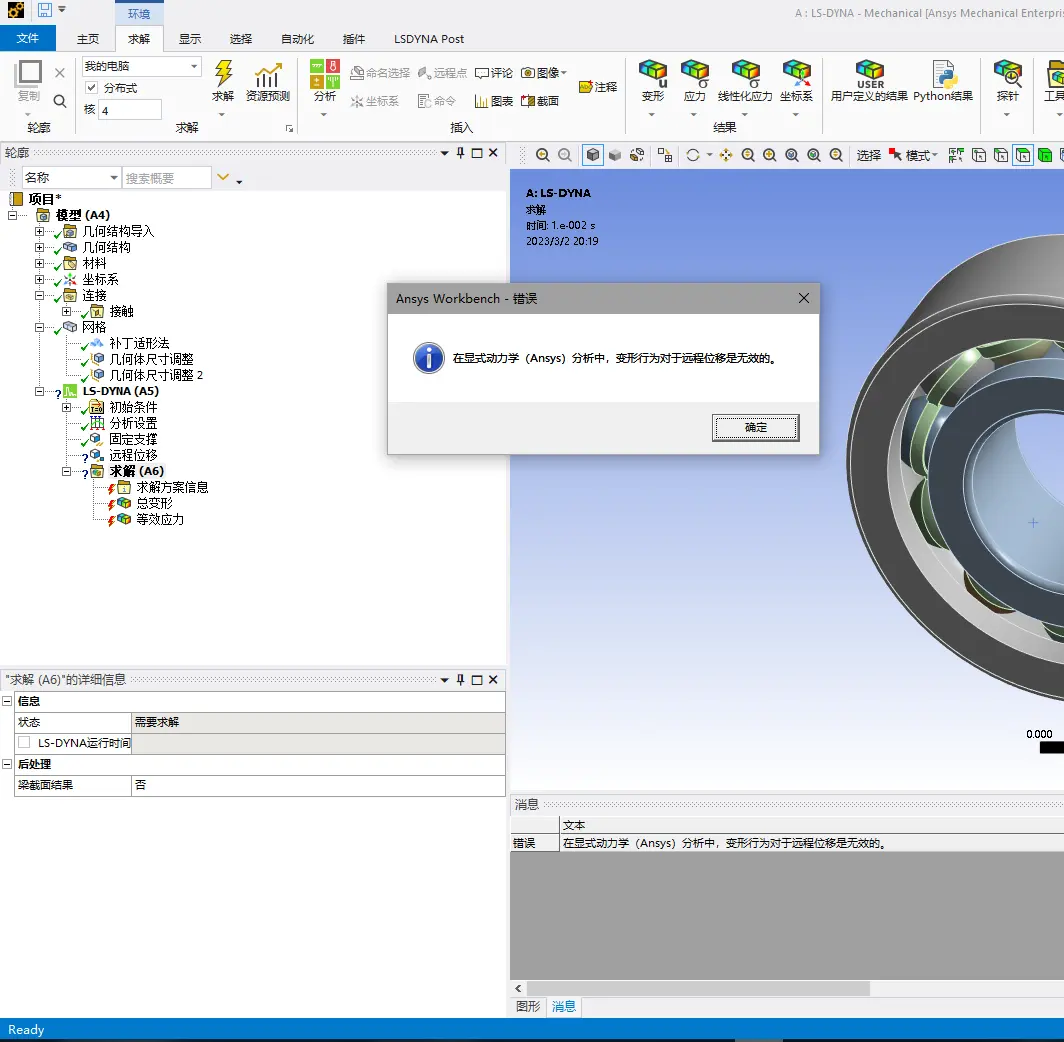Viewport: 1064px width, 1042px height.
Task: Switch to the 消息 bottom tab
Action: (x=564, y=1006)
